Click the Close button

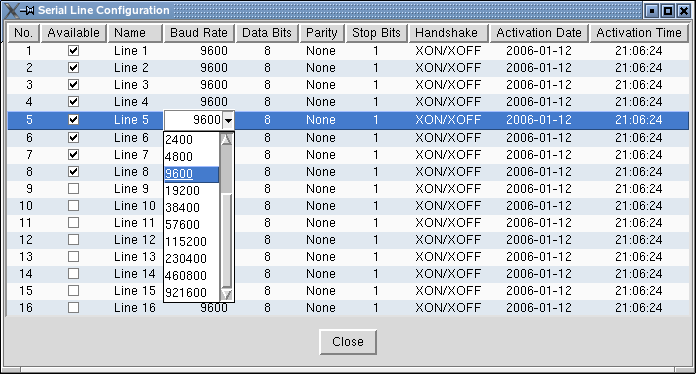tap(348, 342)
